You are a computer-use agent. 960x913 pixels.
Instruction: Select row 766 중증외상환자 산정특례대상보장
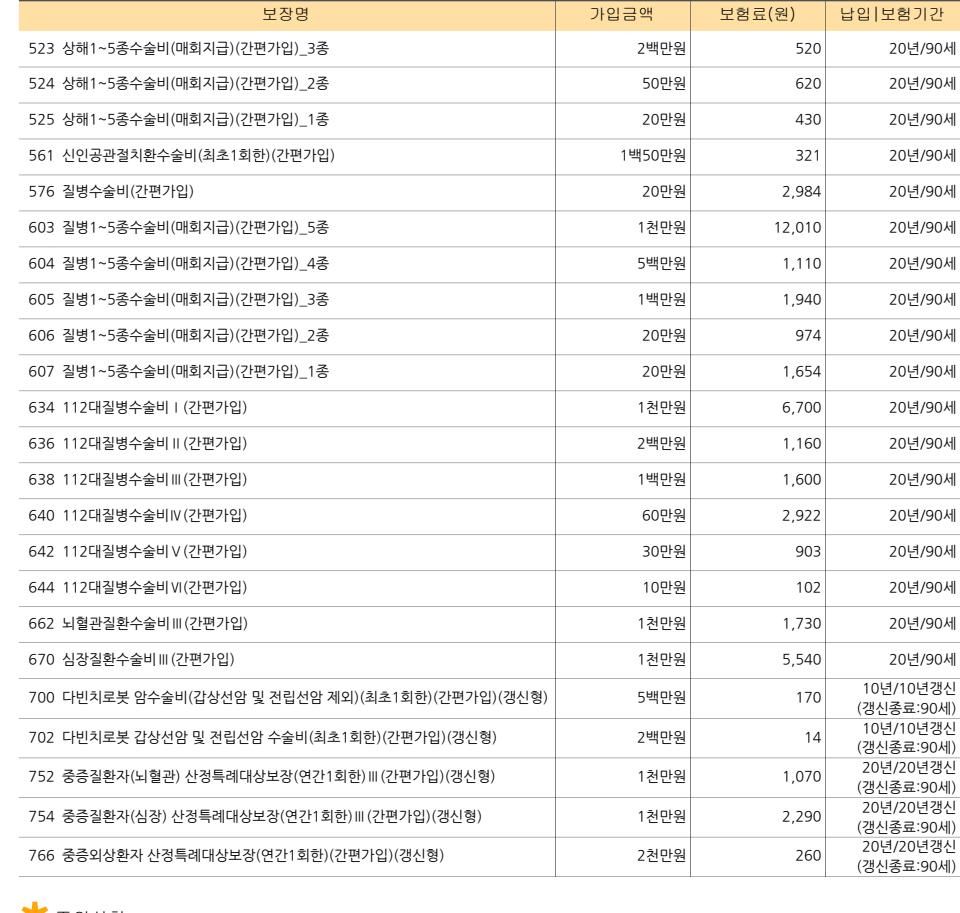[489, 856]
